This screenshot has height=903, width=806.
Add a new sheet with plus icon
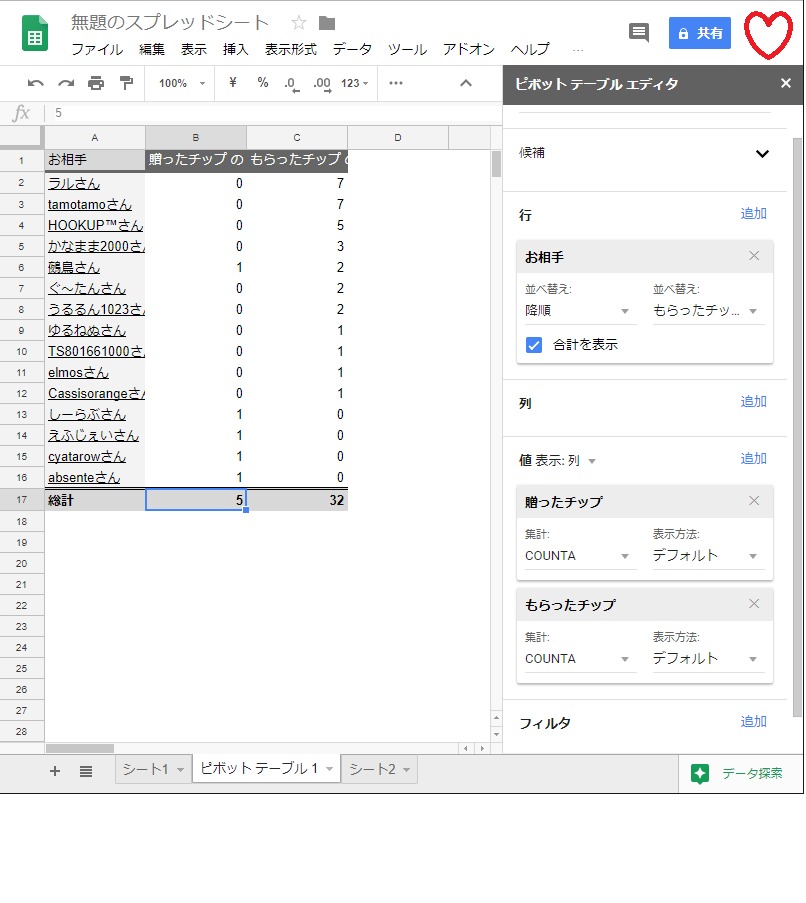[55, 771]
